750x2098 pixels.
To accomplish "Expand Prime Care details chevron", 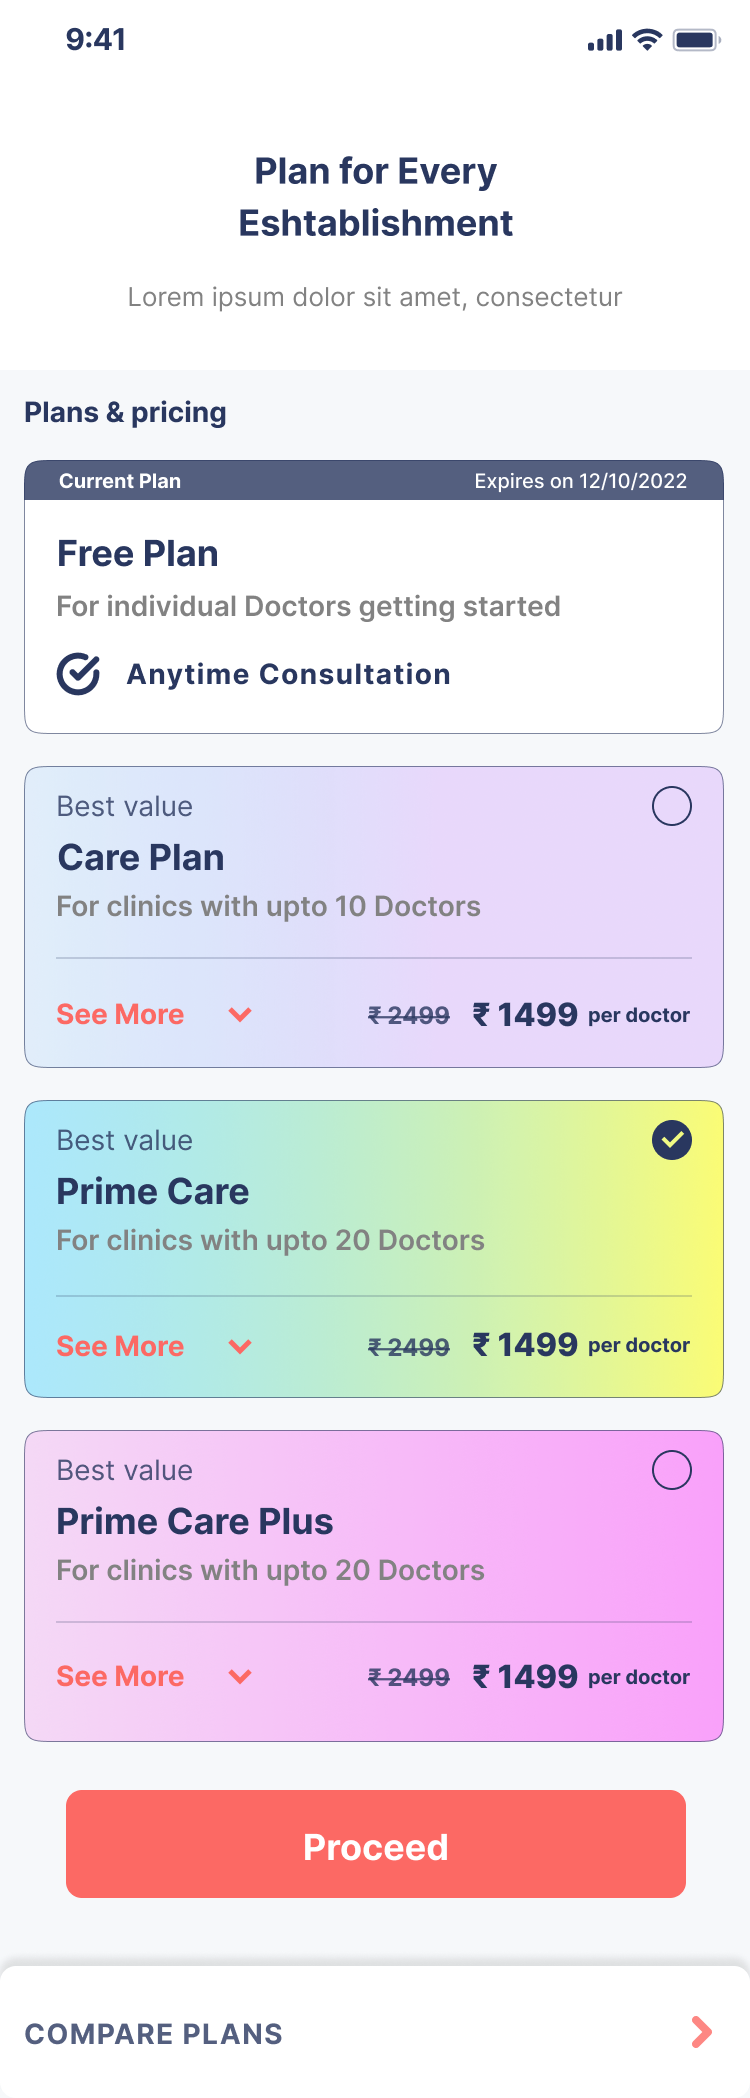I will point(240,1347).
